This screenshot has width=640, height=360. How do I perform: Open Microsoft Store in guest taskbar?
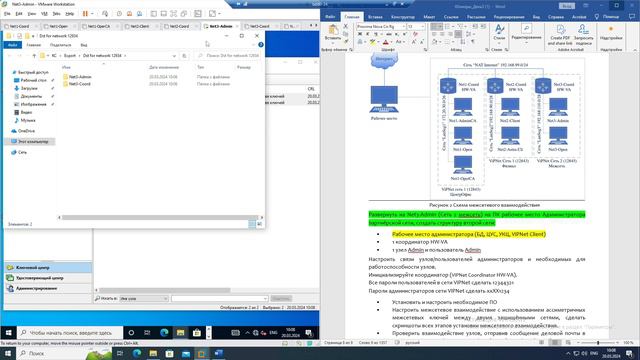pyautogui.click(x=197, y=333)
